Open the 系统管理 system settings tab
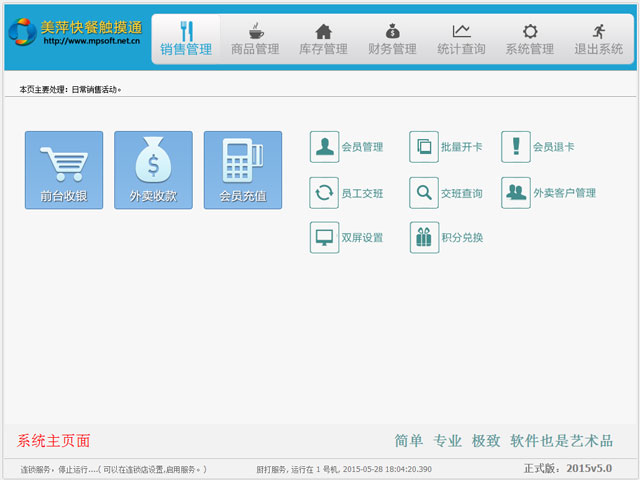 pyautogui.click(x=529, y=40)
